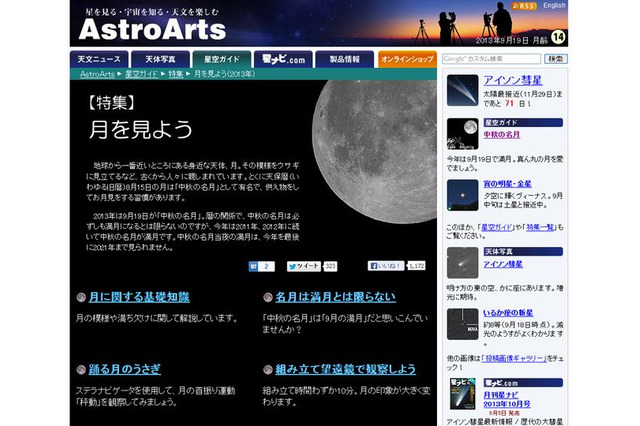
Task: Open 踊る月のうさぎ link
Action: coord(124,369)
